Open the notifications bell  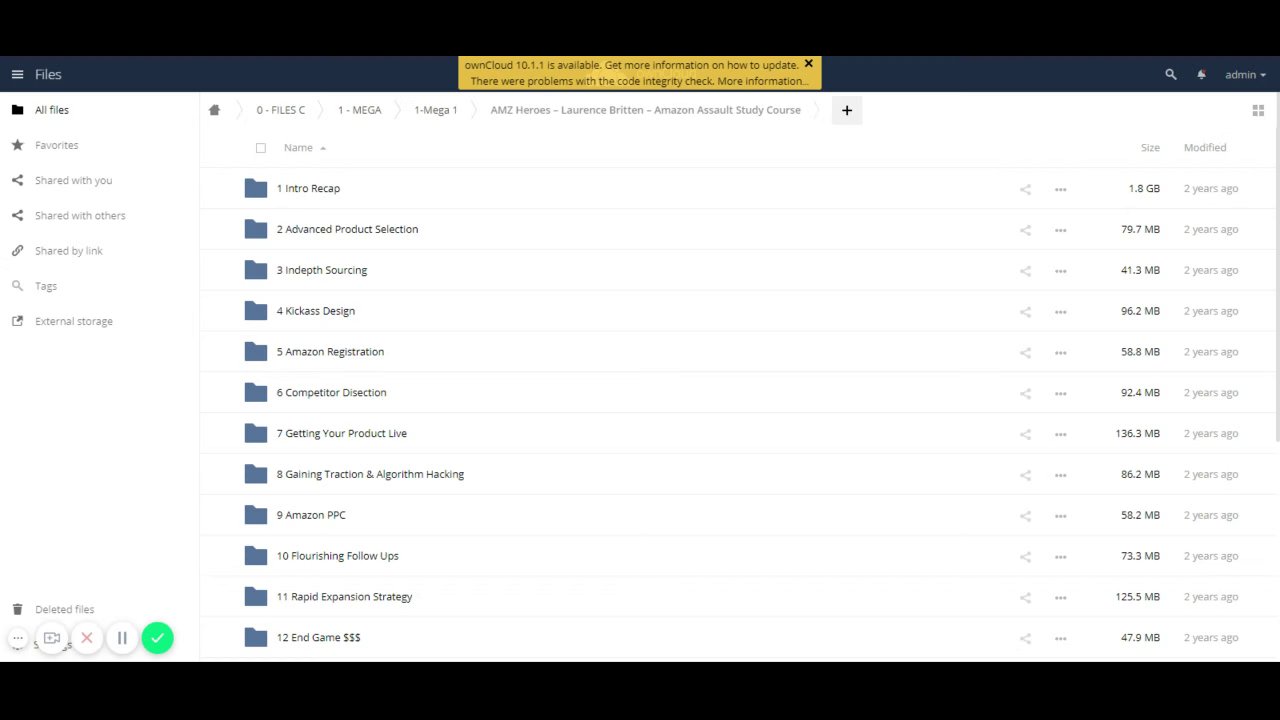point(1201,75)
